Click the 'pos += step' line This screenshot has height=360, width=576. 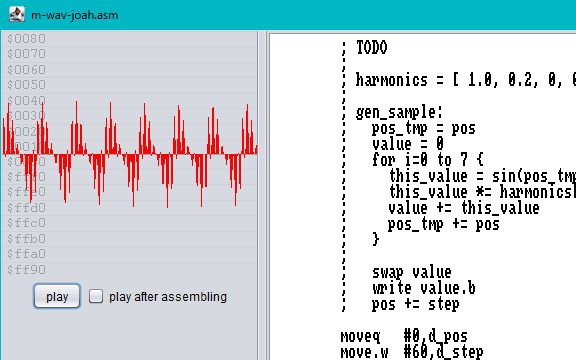(415, 305)
